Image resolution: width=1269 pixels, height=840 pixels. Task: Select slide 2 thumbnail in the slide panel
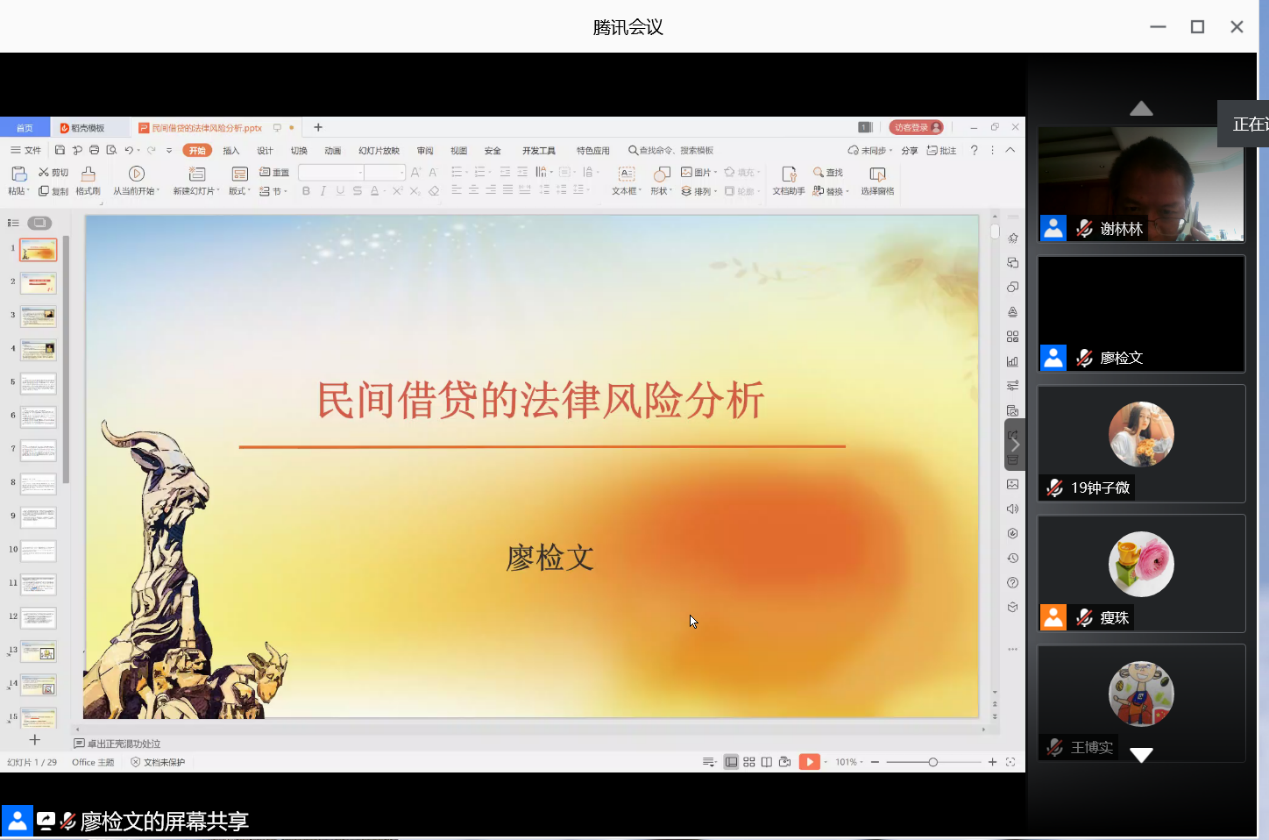pyautogui.click(x=39, y=283)
